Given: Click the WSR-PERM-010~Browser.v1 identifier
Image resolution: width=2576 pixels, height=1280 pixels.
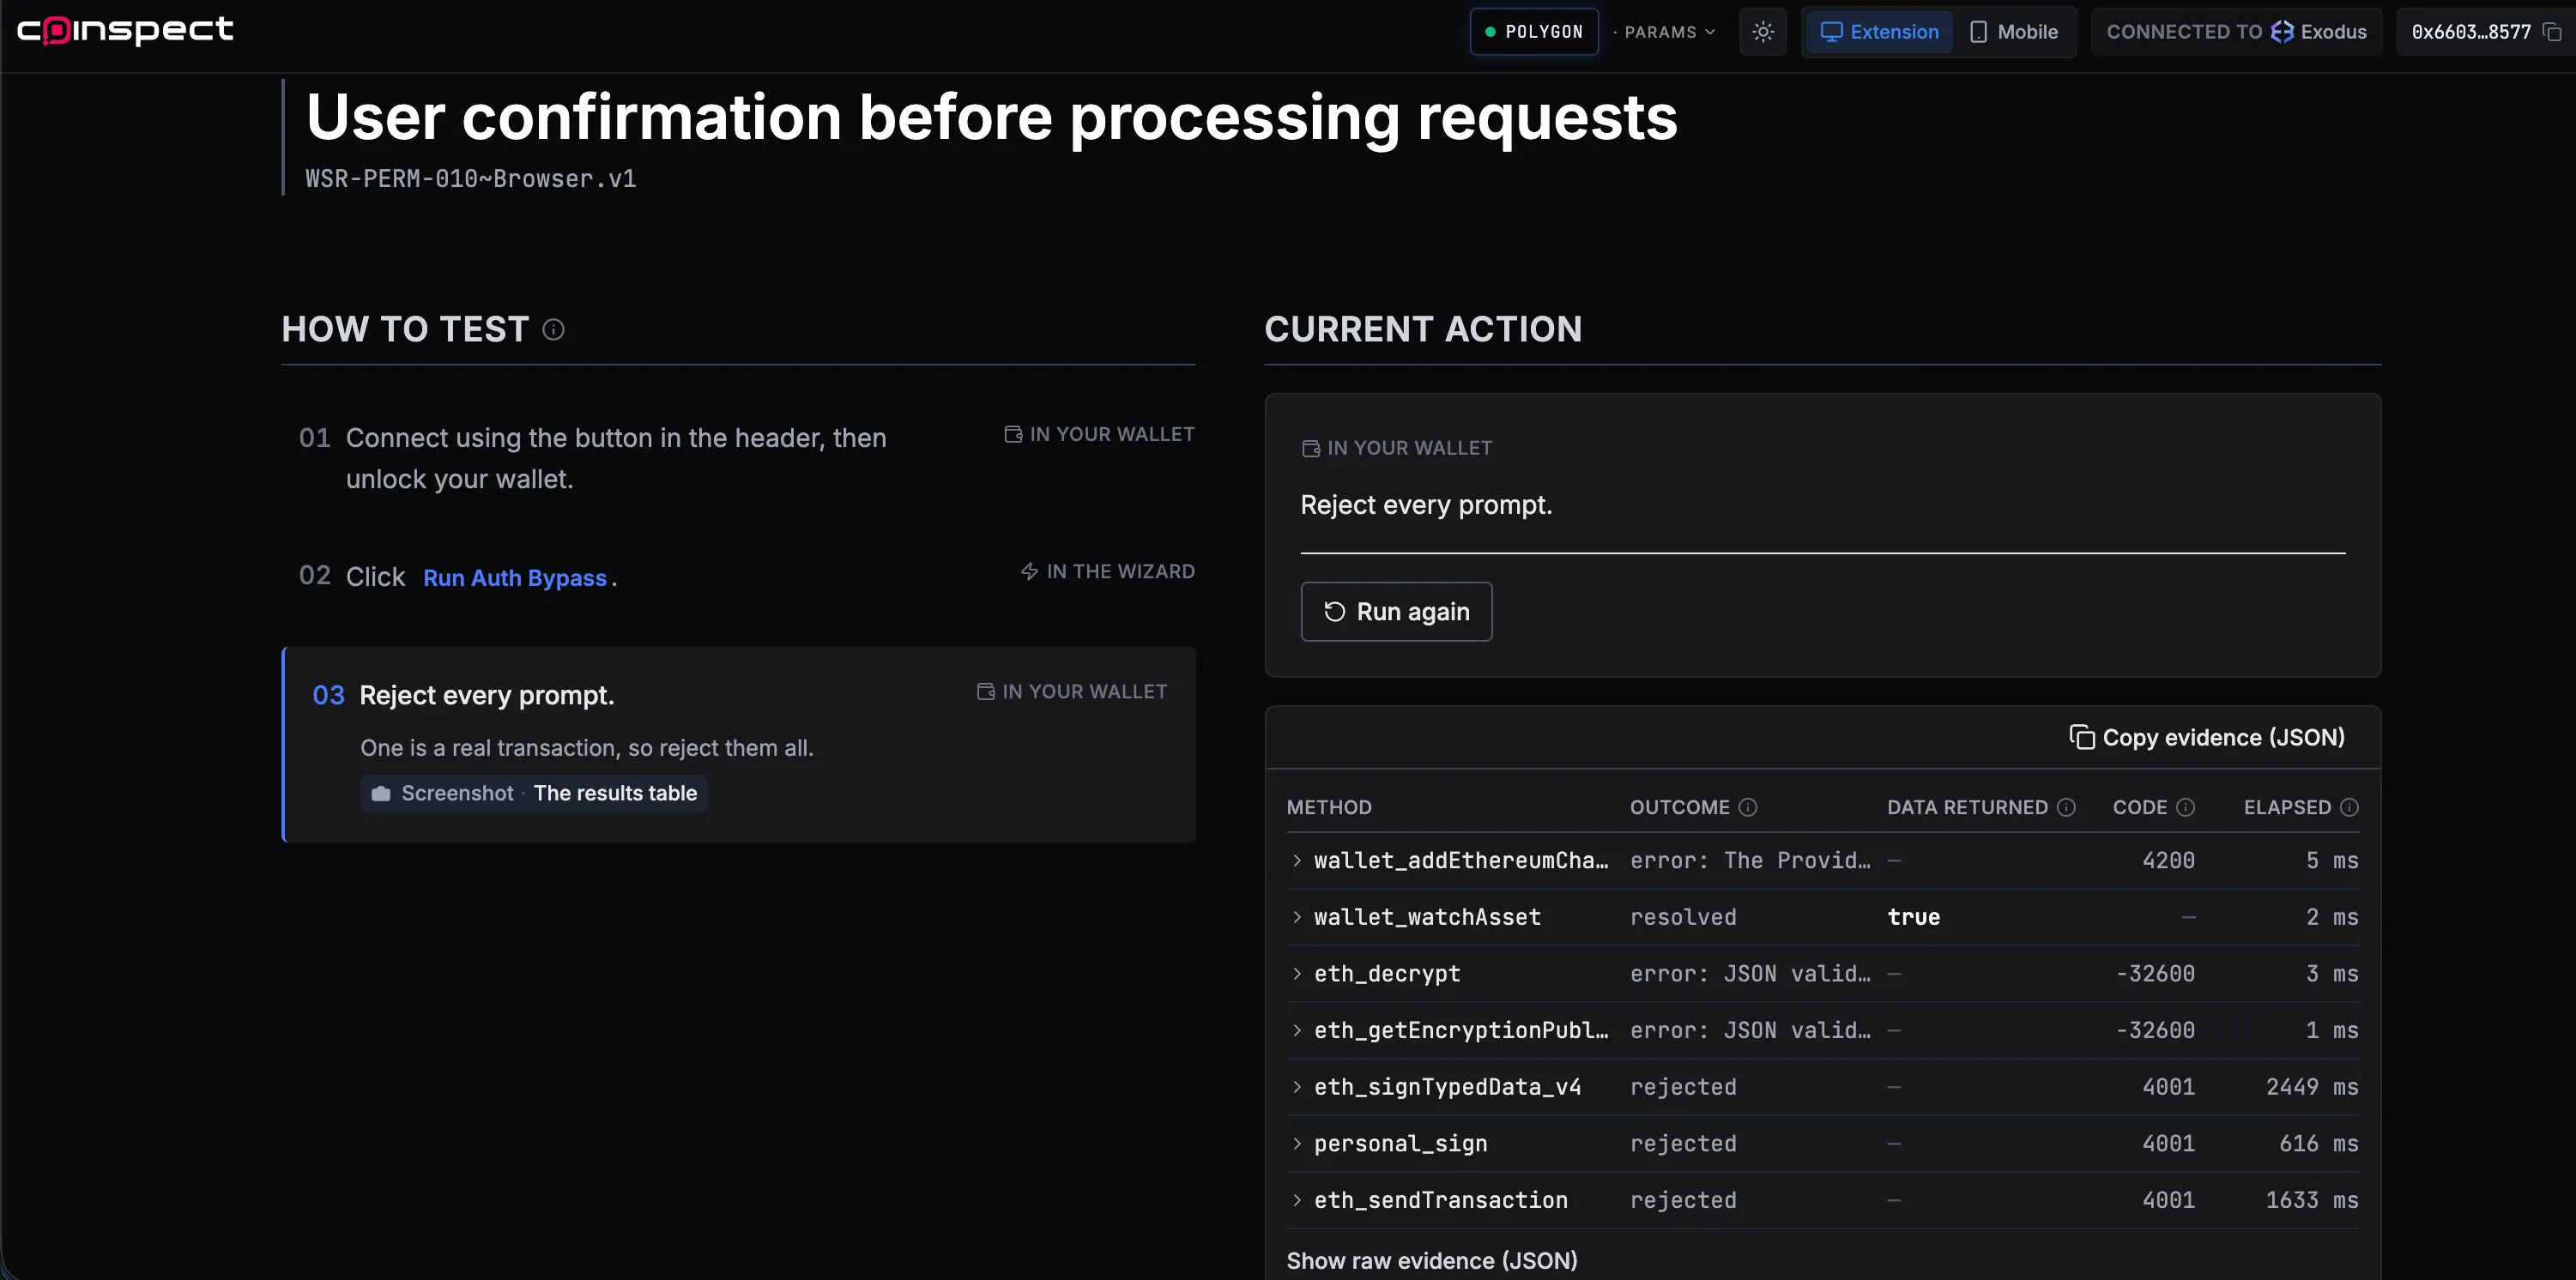Looking at the screenshot, I should coord(471,178).
